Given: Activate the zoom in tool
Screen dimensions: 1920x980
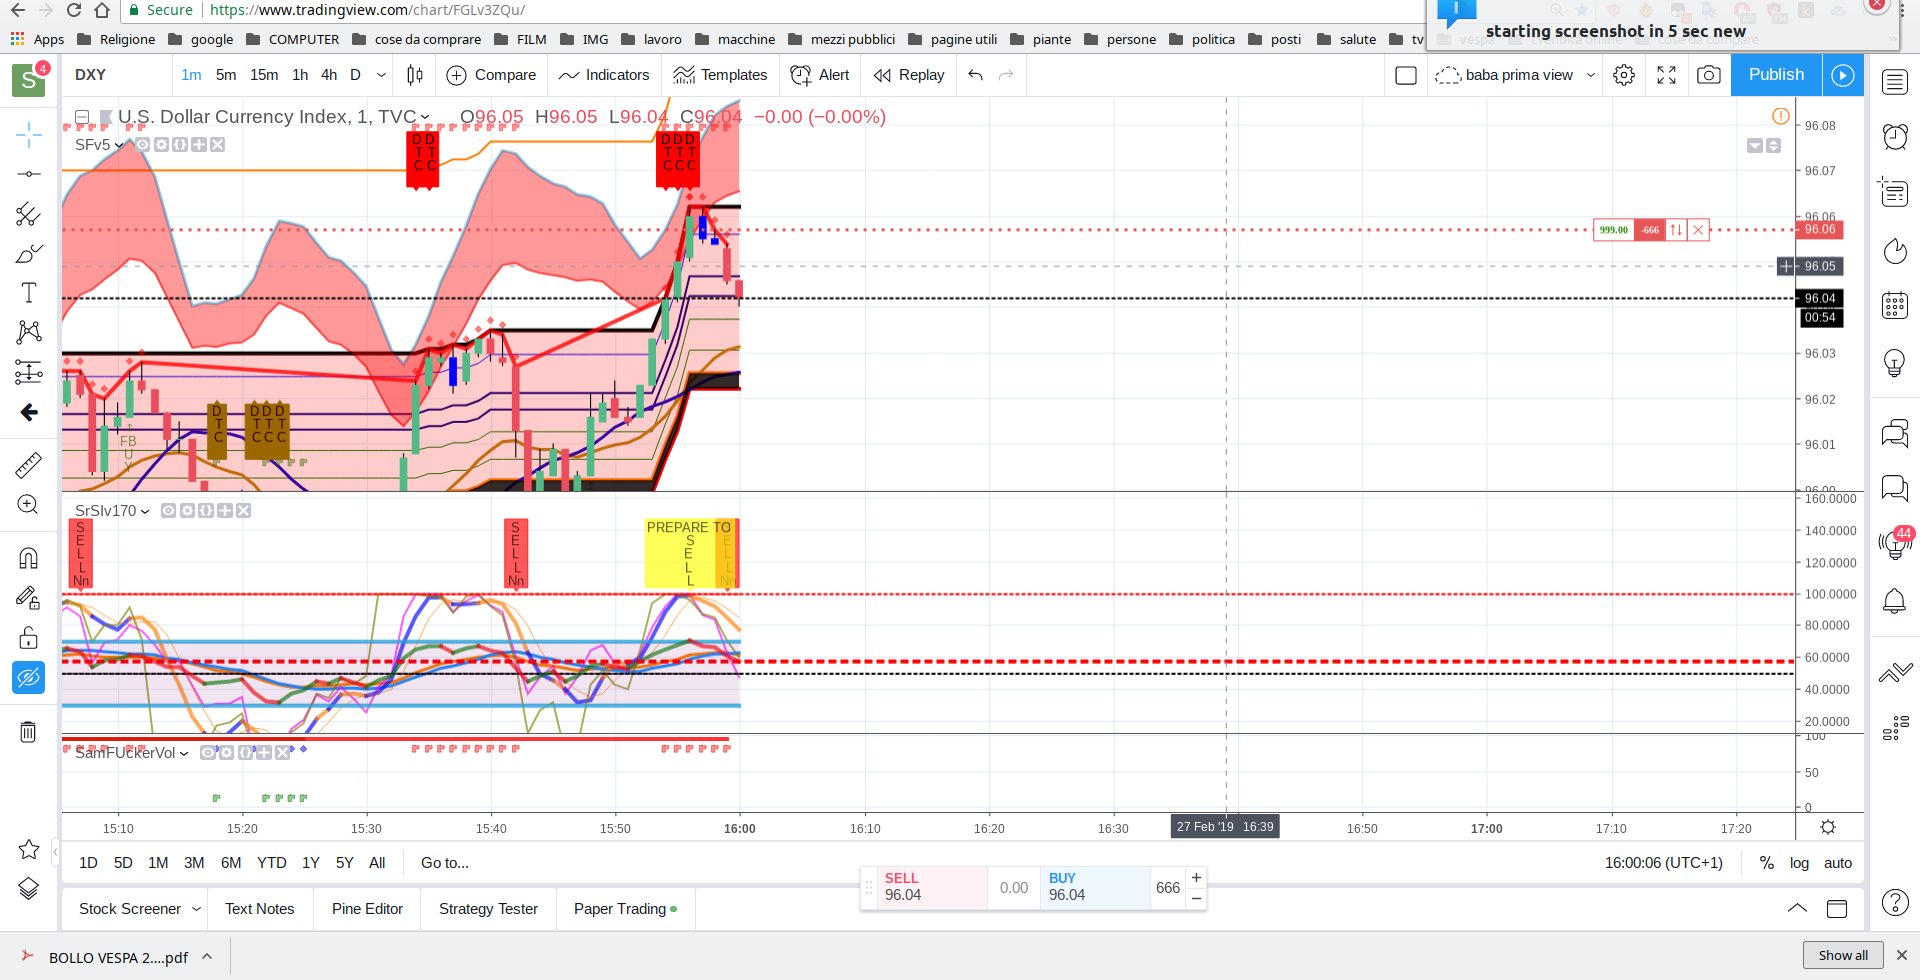Looking at the screenshot, I should pyautogui.click(x=29, y=504).
